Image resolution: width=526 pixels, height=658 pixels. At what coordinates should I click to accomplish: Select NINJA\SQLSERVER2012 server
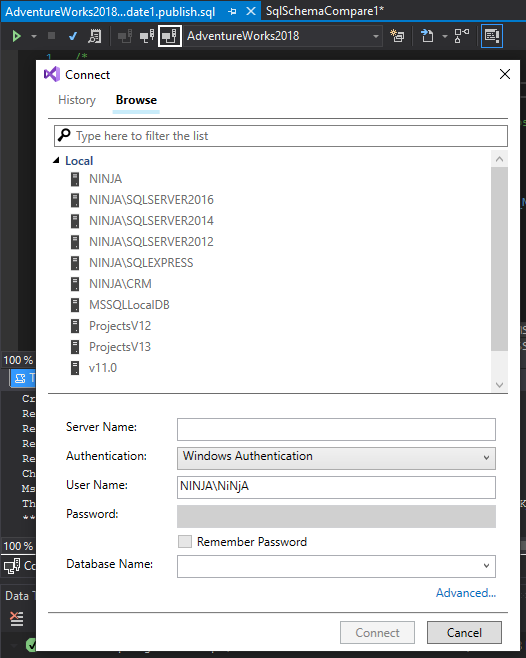pos(151,242)
